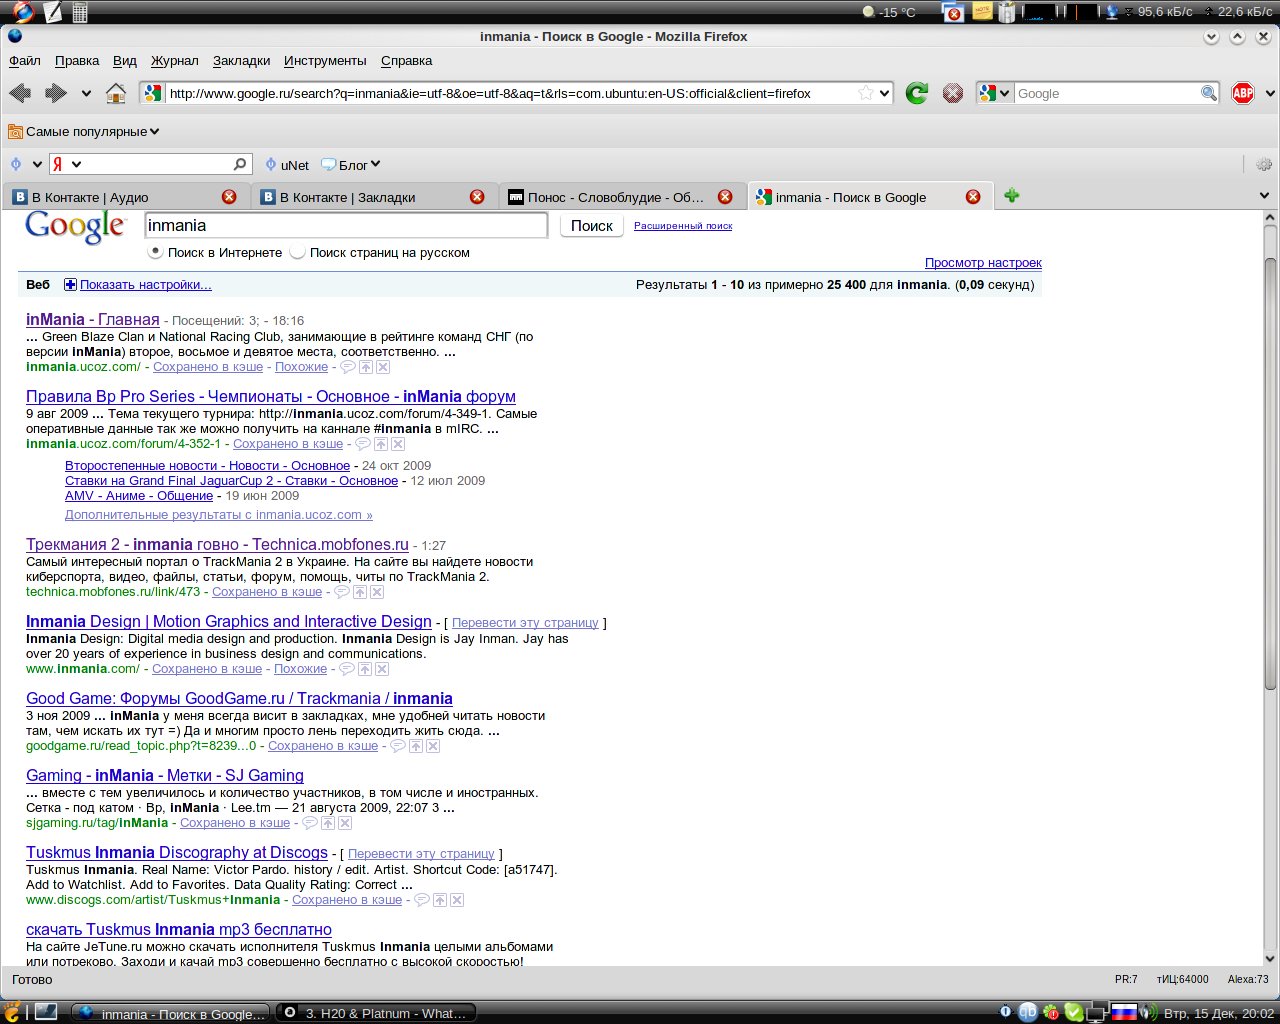Screen dimensions: 1280x1024
Task: Select 'Поиск страниц на русском' radio option
Action: [x=297, y=252]
